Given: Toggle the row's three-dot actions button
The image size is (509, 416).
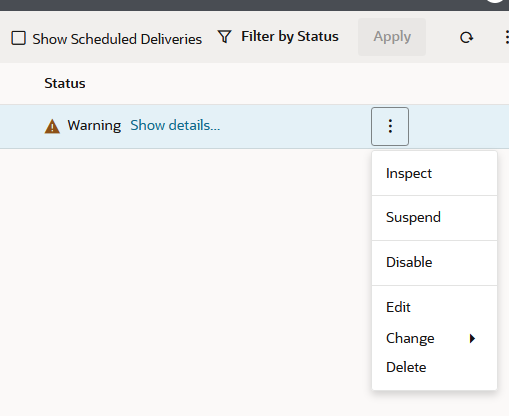Looking at the screenshot, I should pos(390,126).
